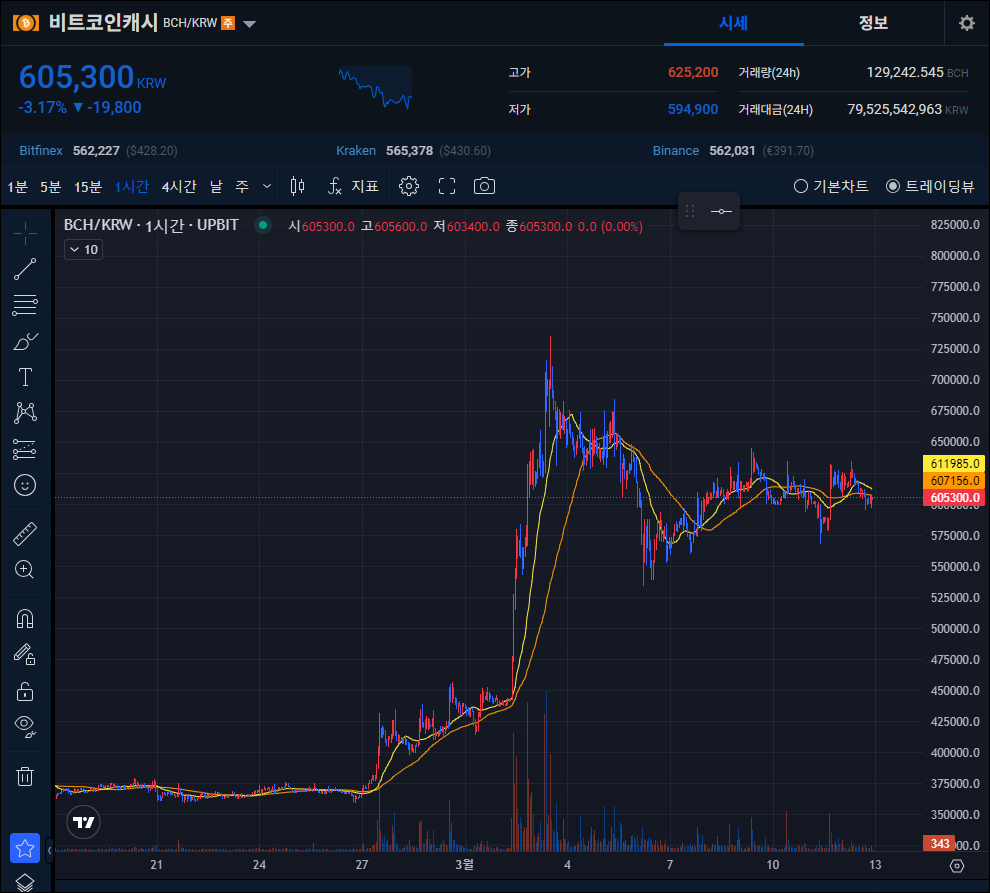Click the Binance price 562,031
990x893 pixels.
(x=732, y=151)
